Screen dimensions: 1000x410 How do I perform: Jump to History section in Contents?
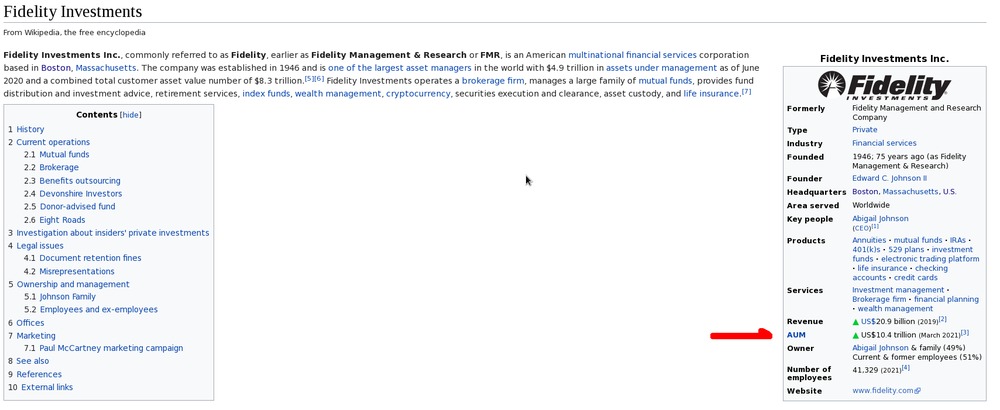[30, 129]
